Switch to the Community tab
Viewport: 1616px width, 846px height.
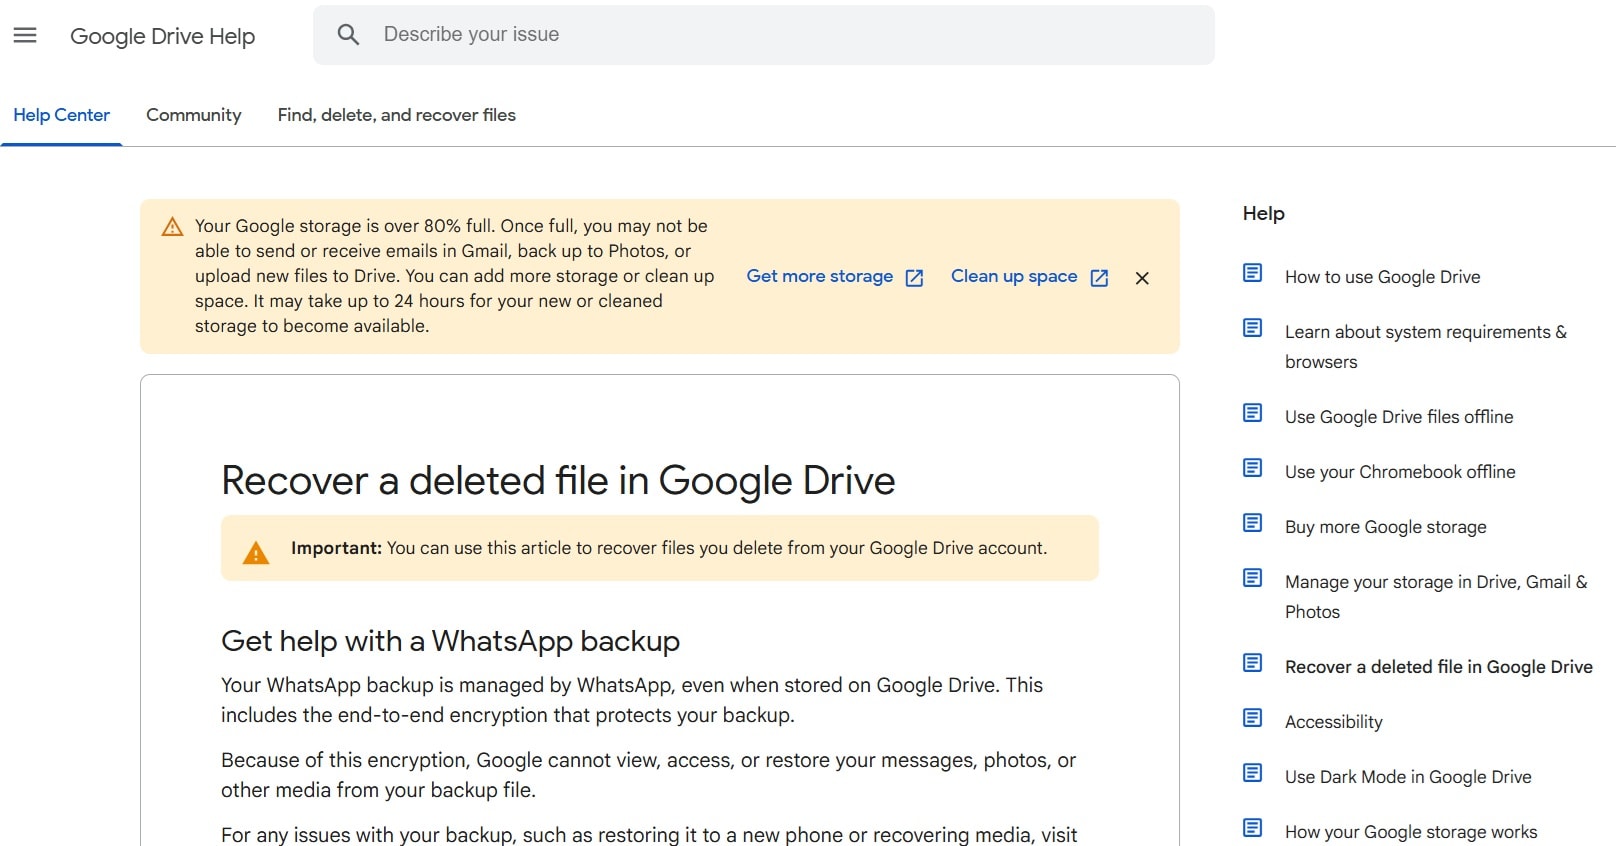(x=194, y=115)
